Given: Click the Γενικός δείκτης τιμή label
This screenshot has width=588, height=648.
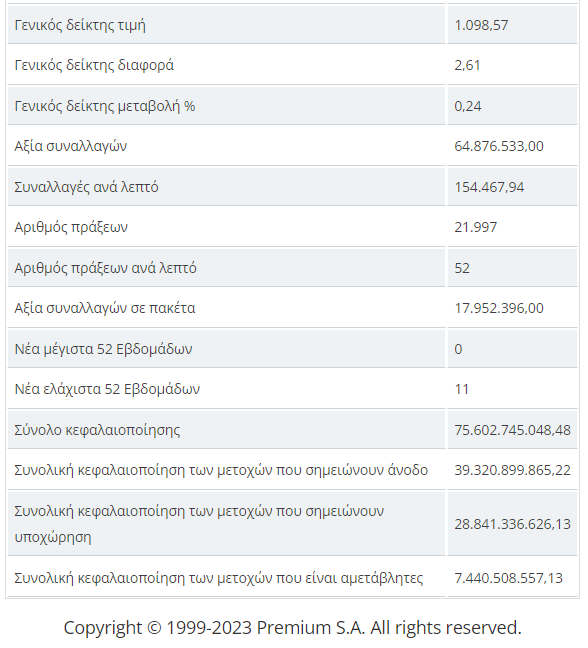Looking at the screenshot, I should [80, 25].
